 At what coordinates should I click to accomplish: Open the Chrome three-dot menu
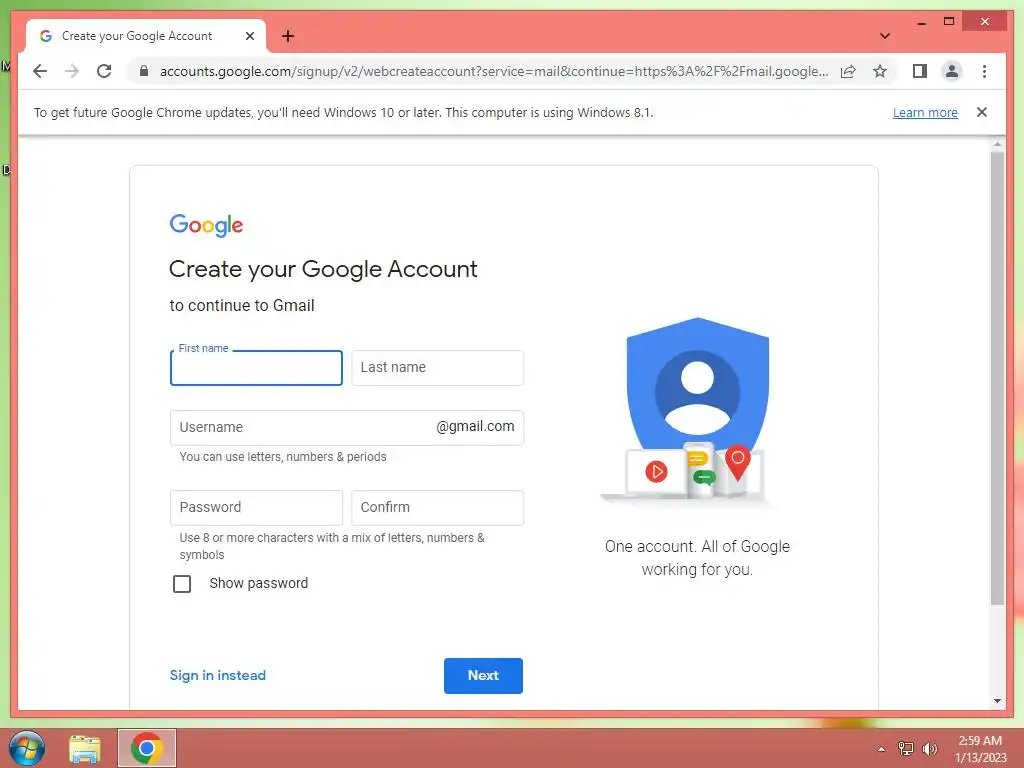(x=984, y=71)
